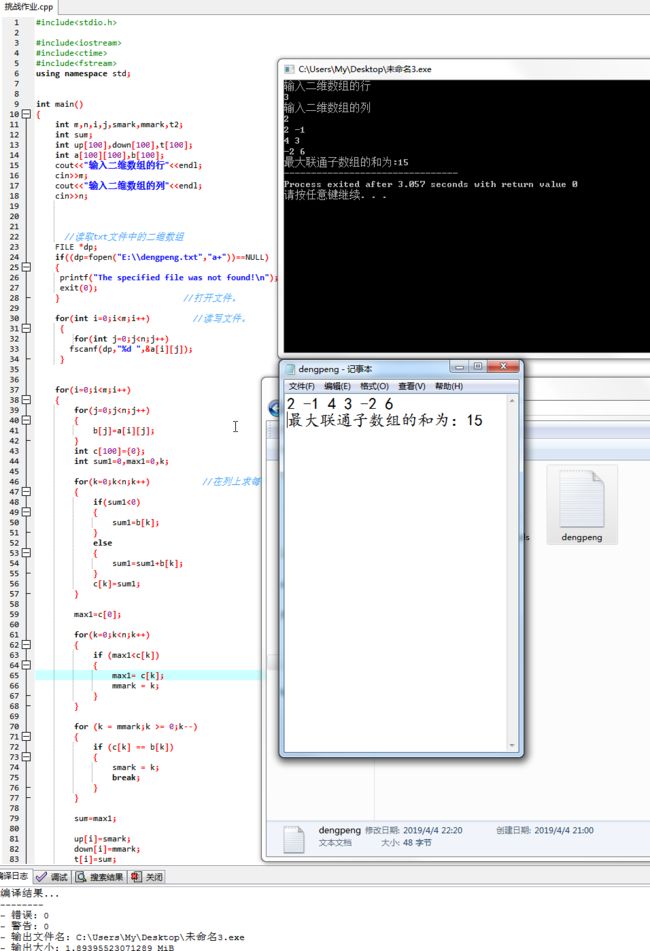Collapse the fold marker at line 62
Viewport: 650px width, 951px height.
click(26, 645)
